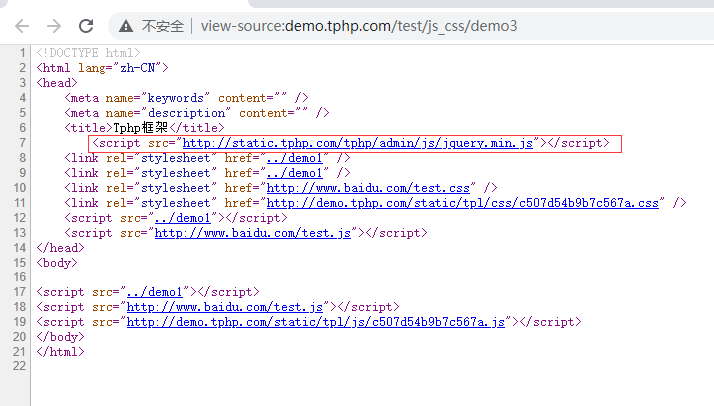This screenshot has height=406, width=714.
Task: Open the baidu.com/test.js link on line 13
Action: point(253,233)
